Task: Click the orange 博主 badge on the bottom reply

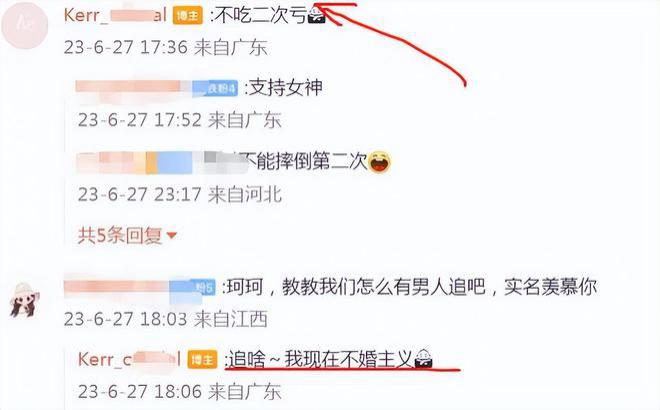Action: [x=202, y=360]
